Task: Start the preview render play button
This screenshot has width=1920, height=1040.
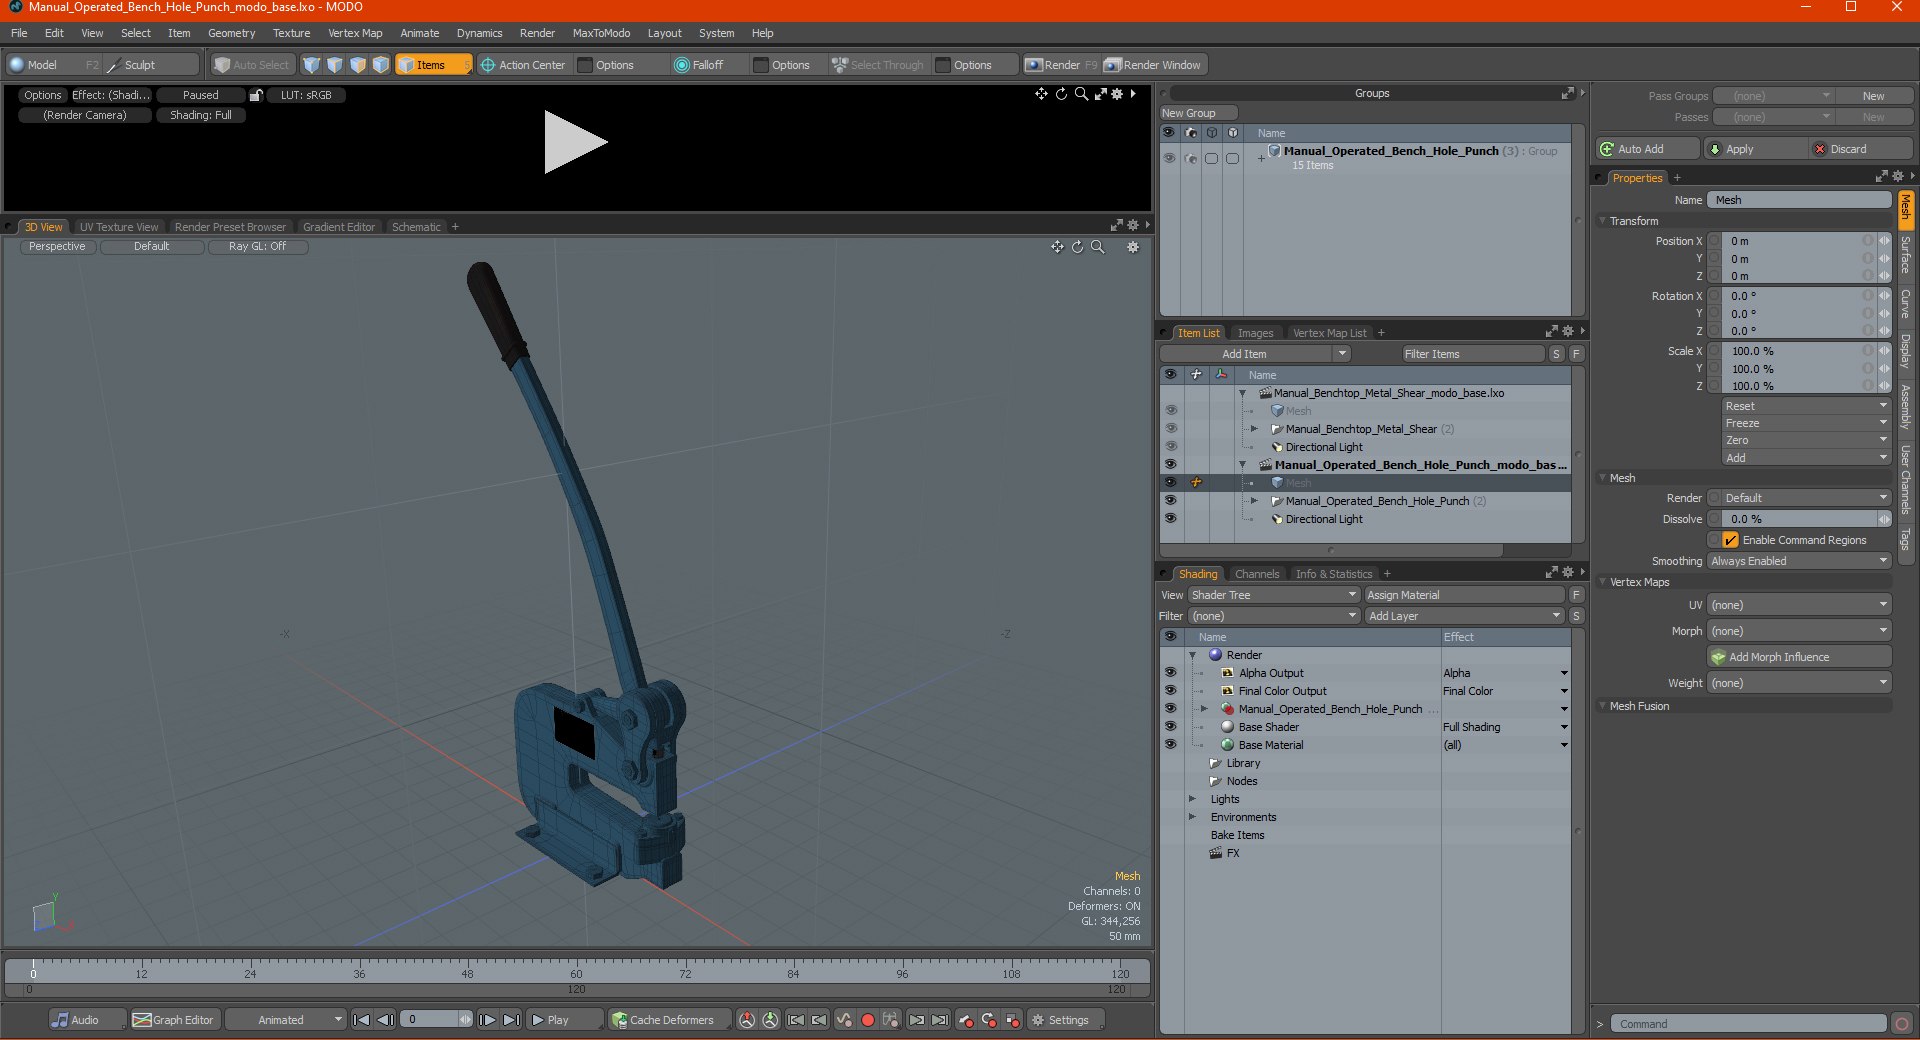Action: [575, 142]
